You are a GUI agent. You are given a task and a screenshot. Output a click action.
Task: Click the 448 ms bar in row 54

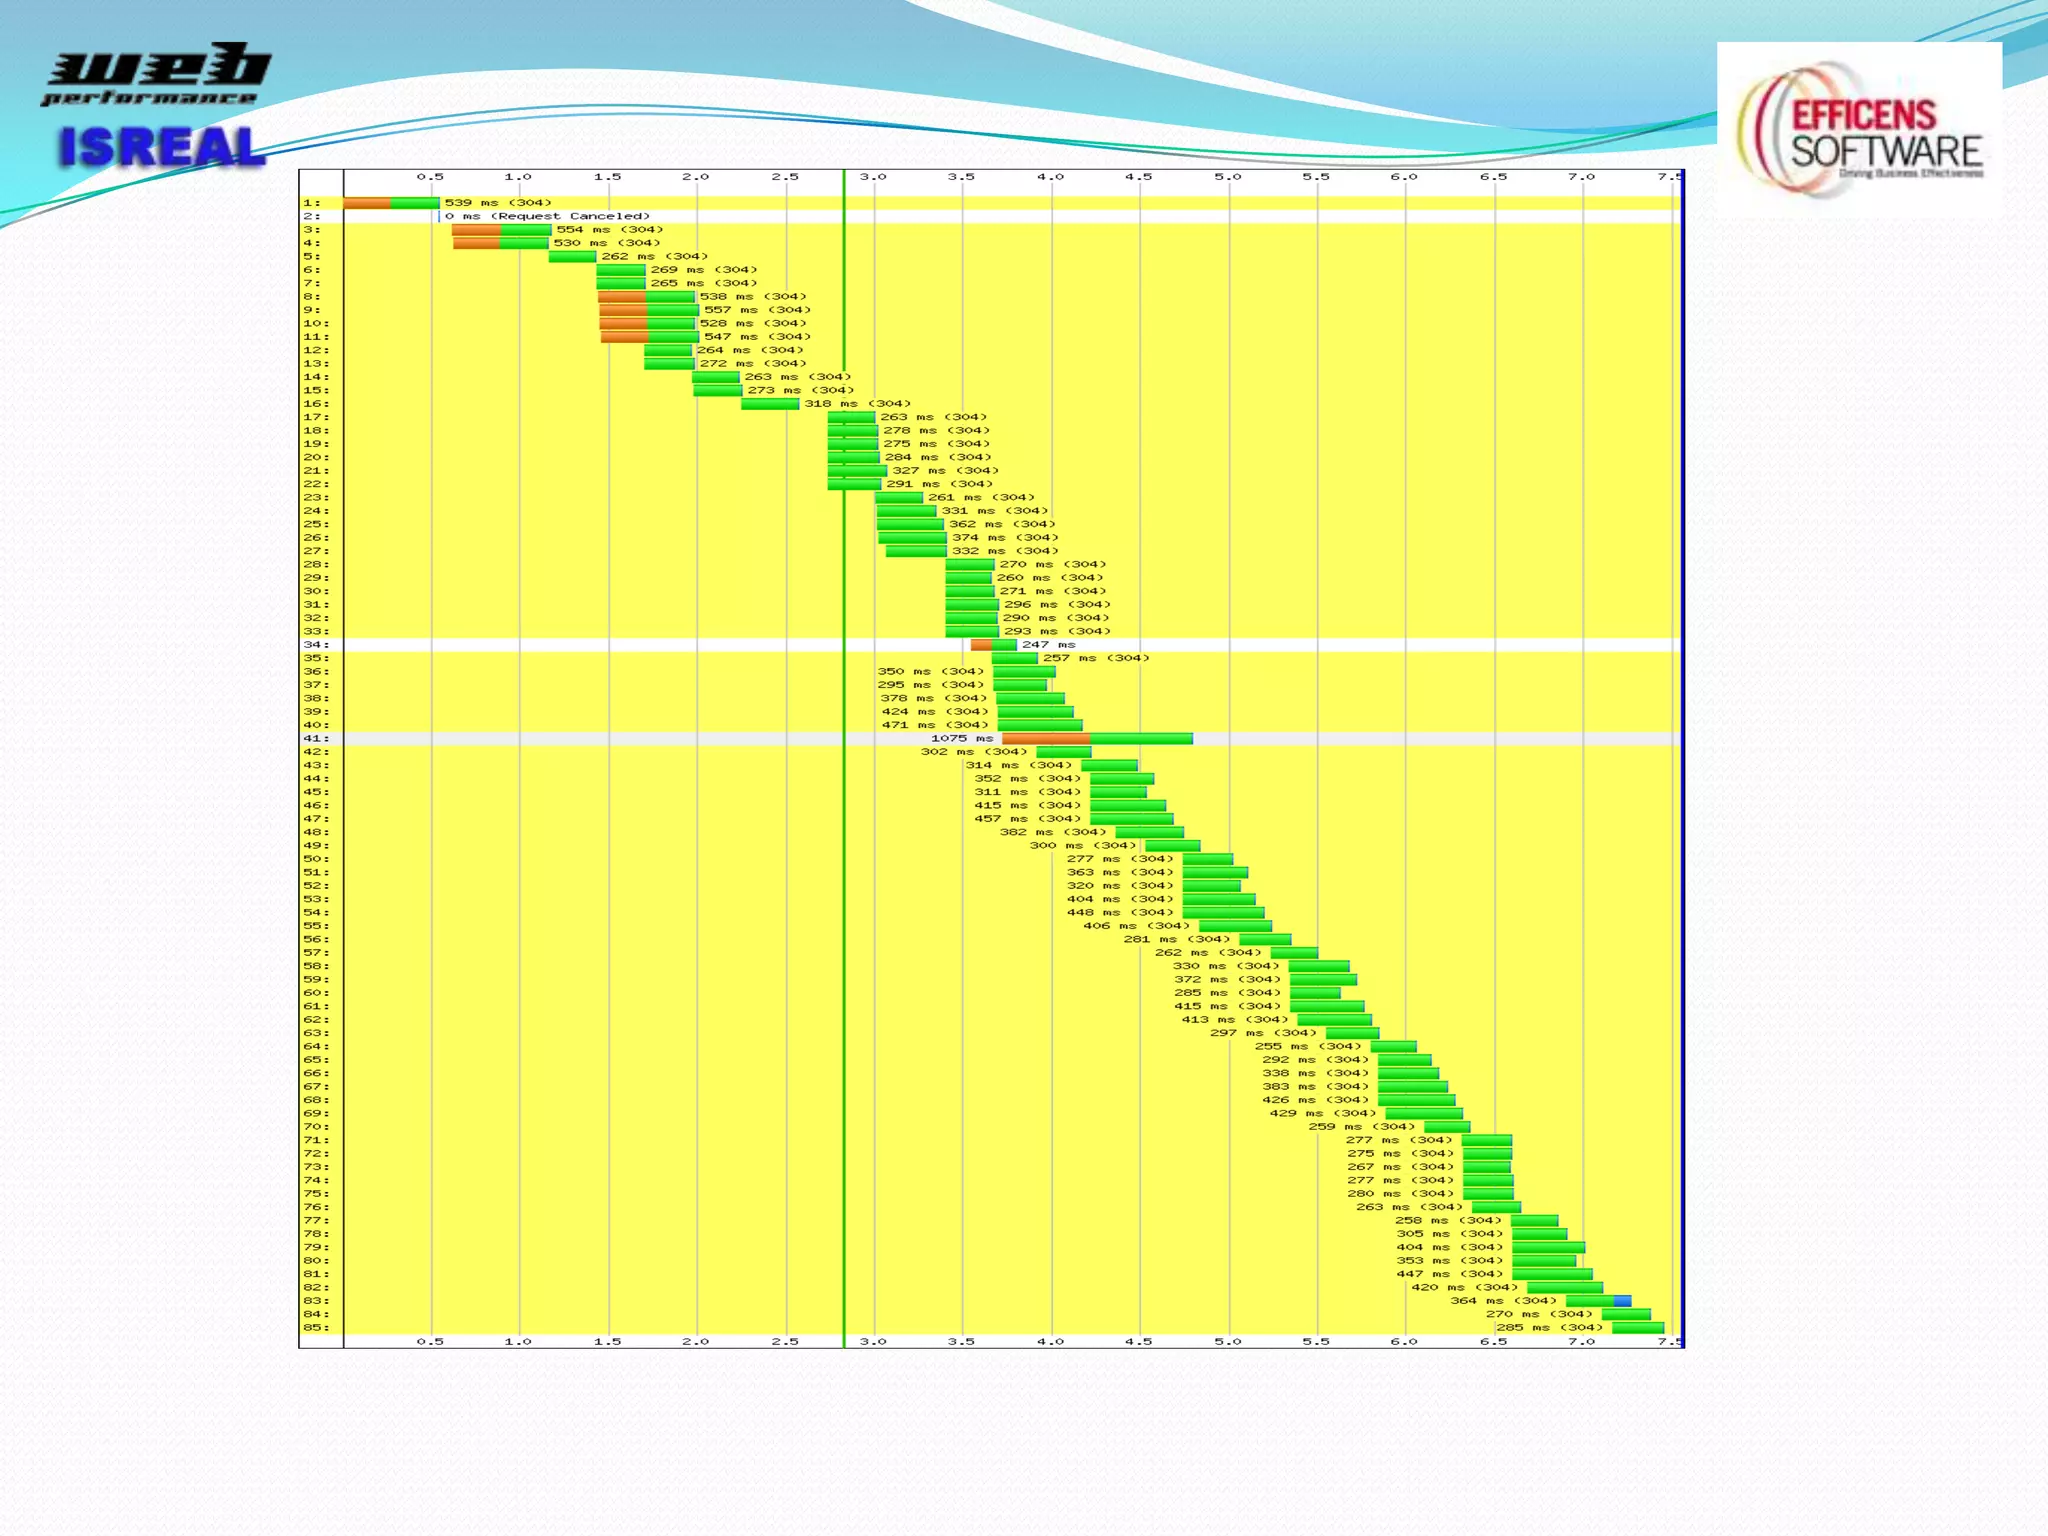[x=1223, y=913]
